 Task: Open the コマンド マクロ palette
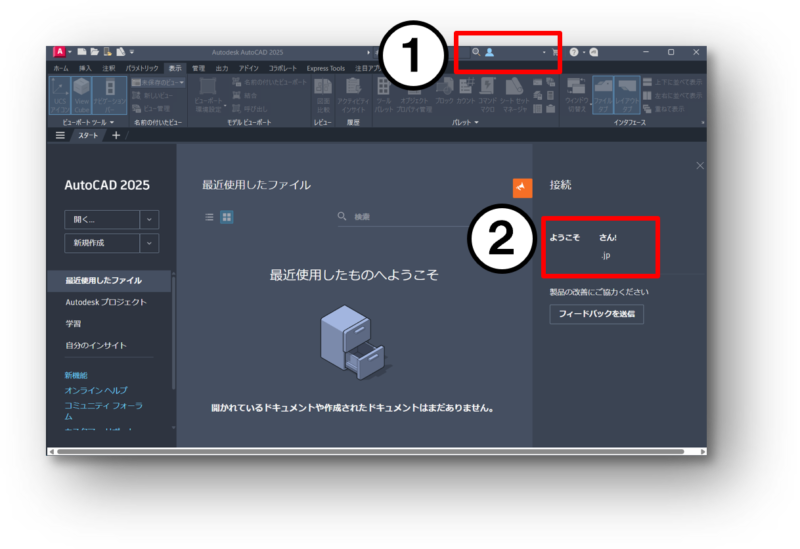pyautogui.click(x=487, y=96)
